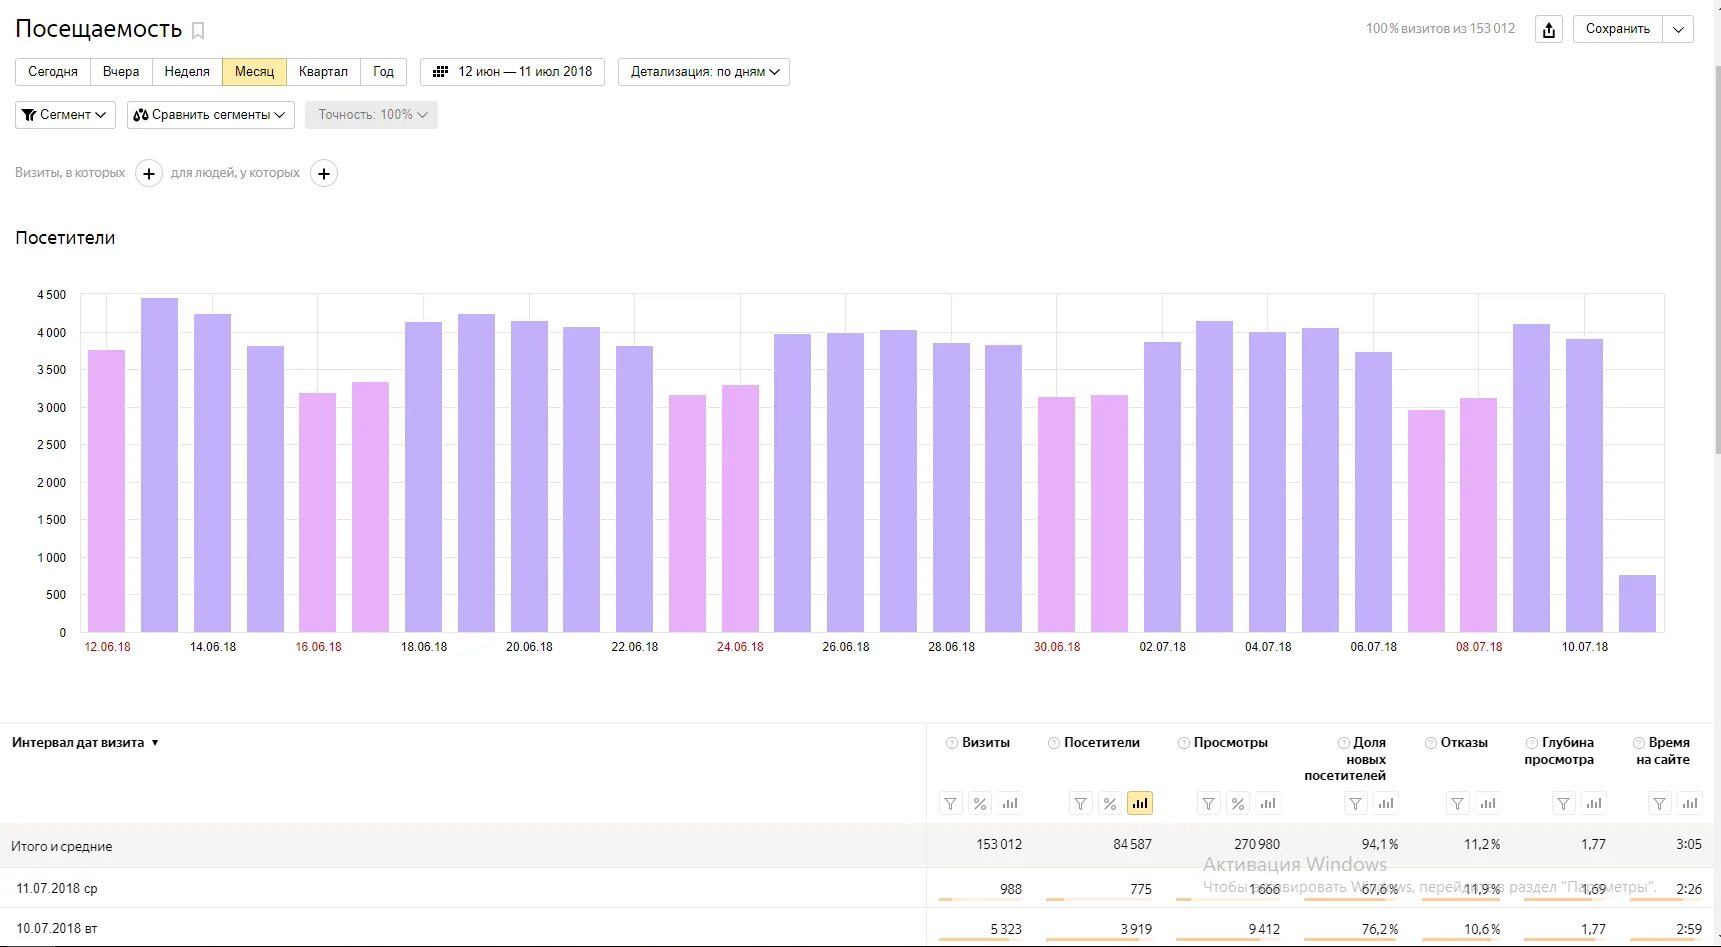The image size is (1721, 947).
Task: Filter by the Отказы column
Action: tap(1458, 803)
